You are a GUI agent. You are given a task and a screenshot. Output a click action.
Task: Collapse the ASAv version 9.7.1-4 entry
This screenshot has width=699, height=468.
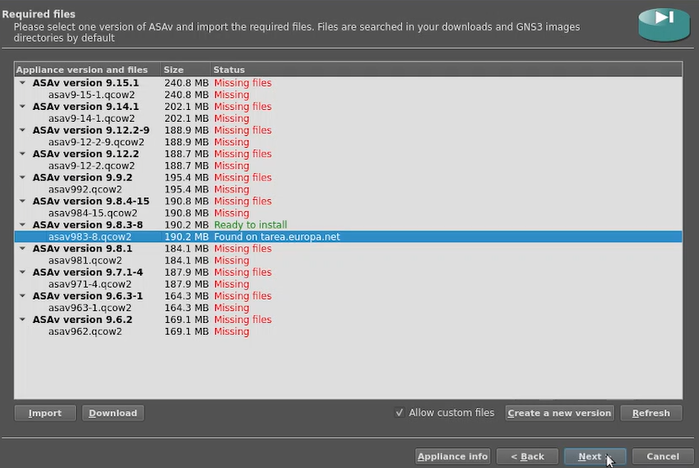[22, 272]
